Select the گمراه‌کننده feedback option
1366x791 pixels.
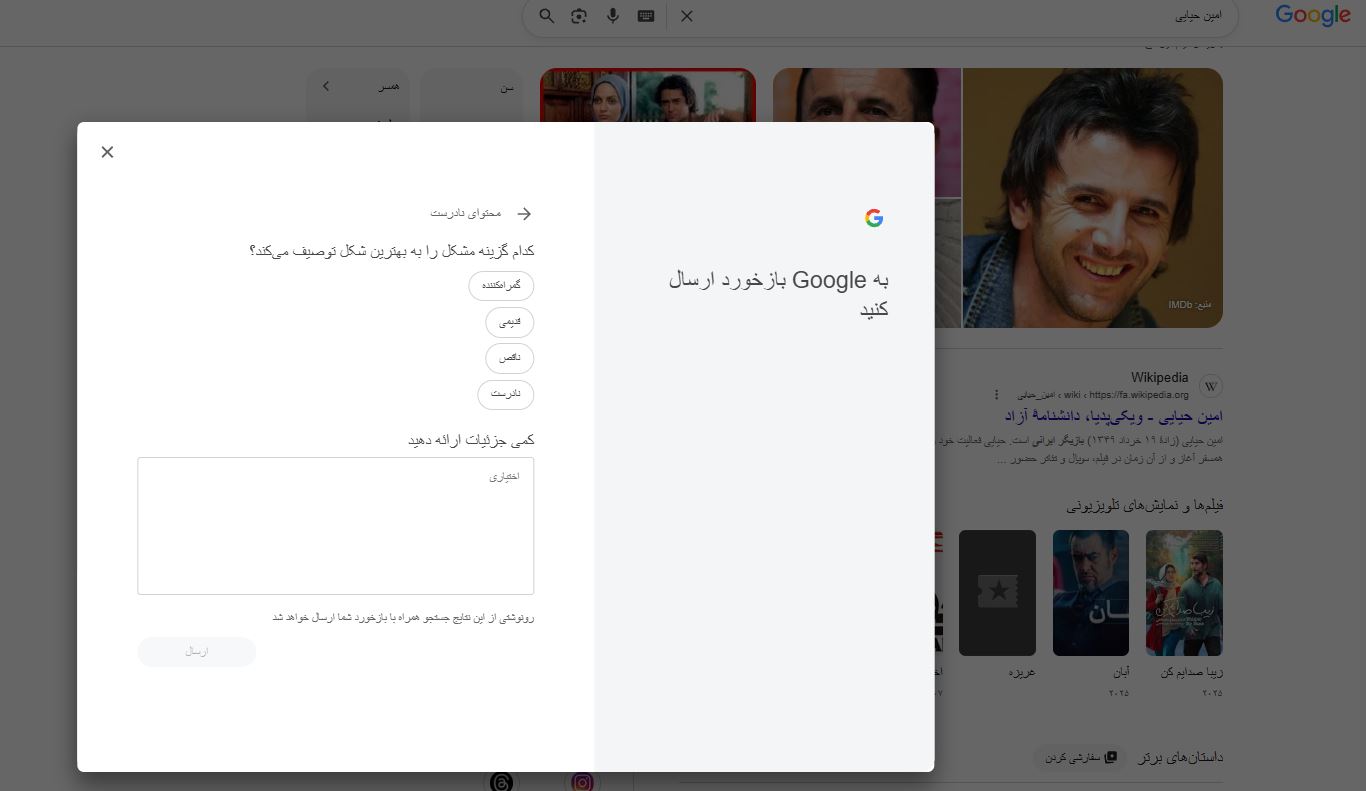click(x=501, y=286)
